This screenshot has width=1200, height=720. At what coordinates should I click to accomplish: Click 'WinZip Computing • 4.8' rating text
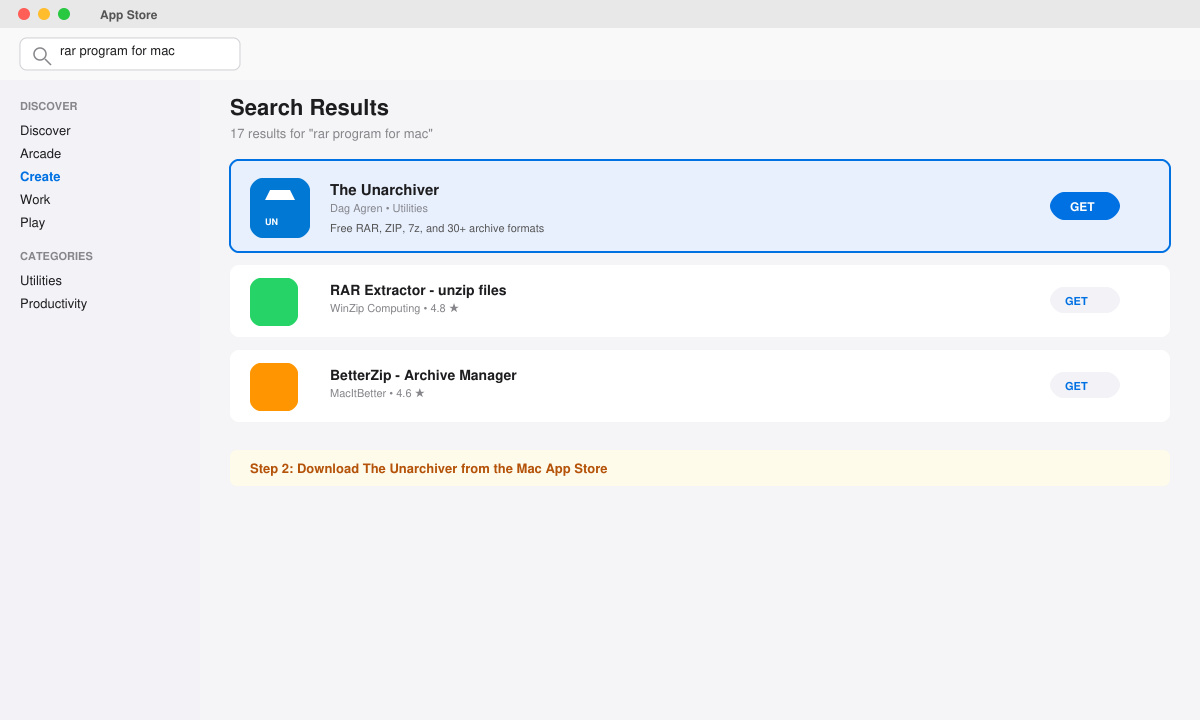(394, 308)
